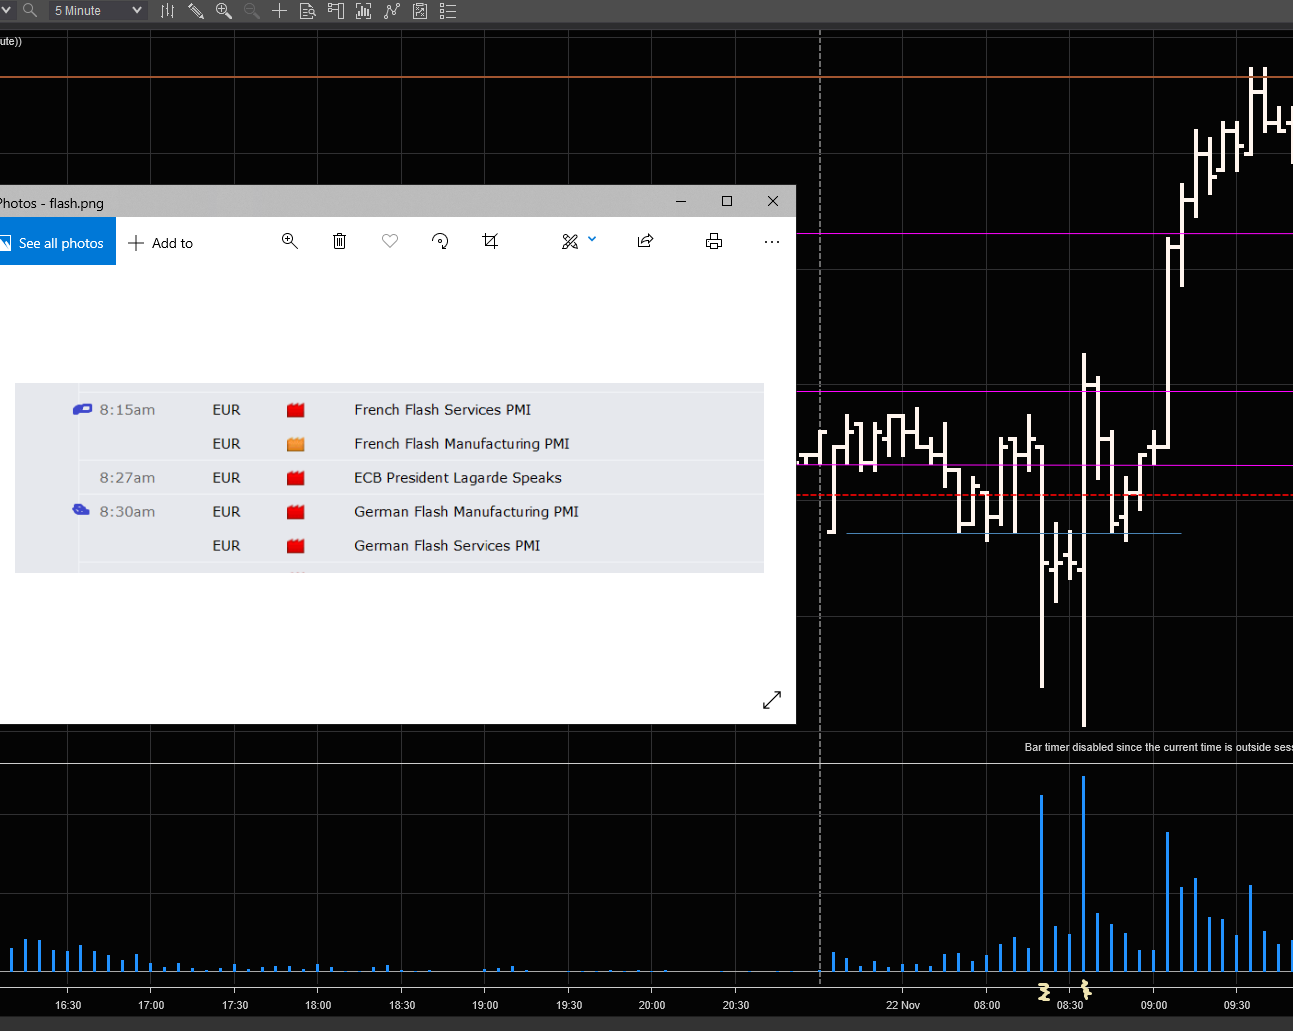The width and height of the screenshot is (1293, 1031).
Task: Click the edit and create icon in Photos
Action: tap(570, 241)
